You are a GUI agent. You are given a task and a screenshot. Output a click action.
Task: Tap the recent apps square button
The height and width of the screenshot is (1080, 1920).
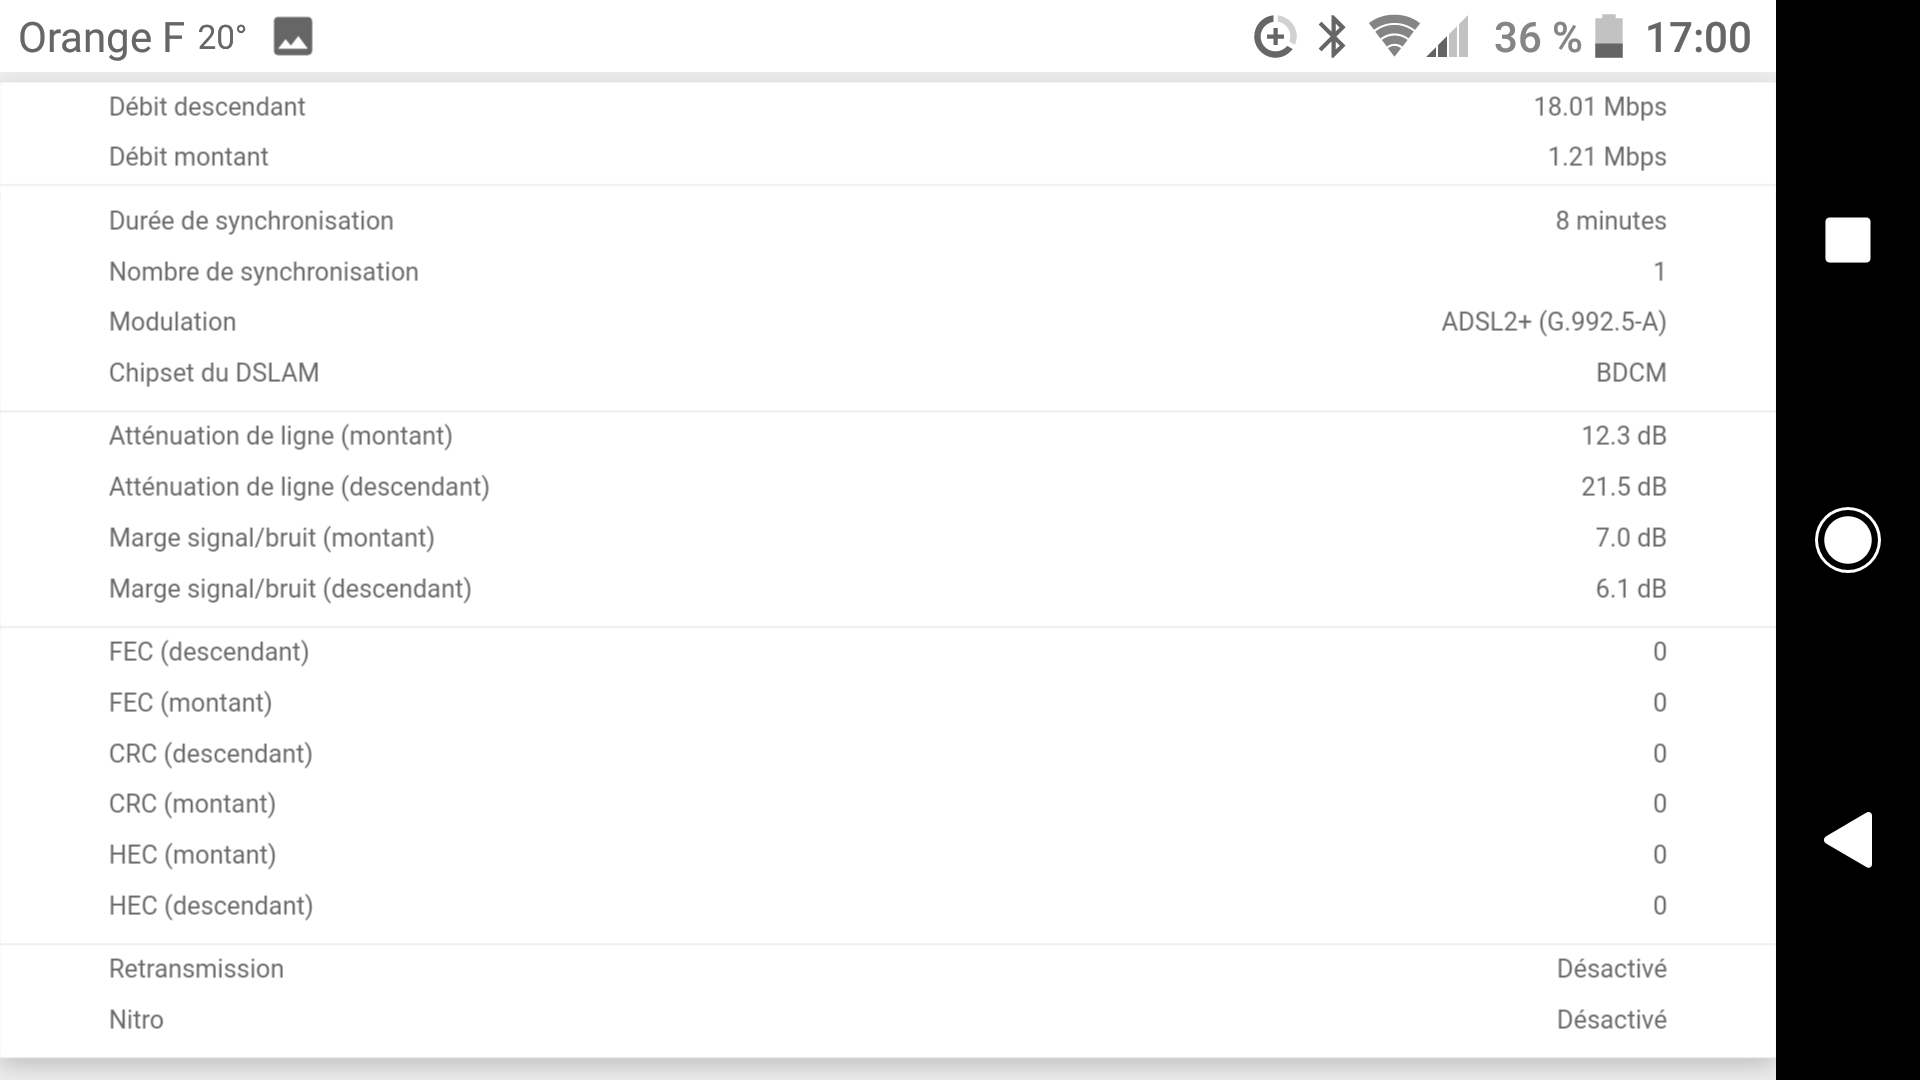1847,240
